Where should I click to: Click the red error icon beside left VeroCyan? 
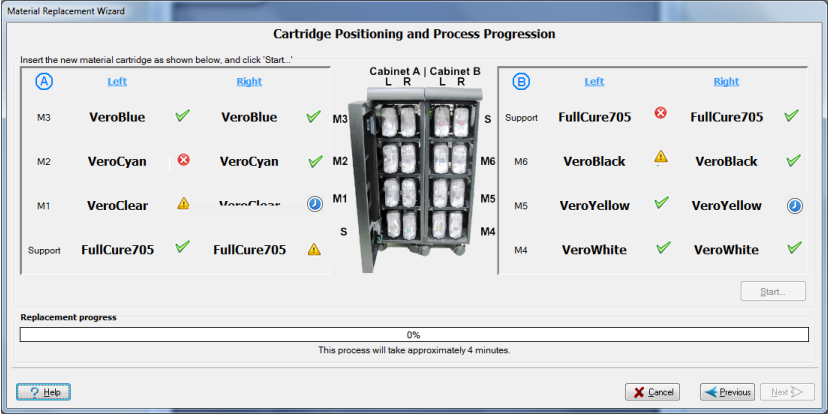coord(184,160)
